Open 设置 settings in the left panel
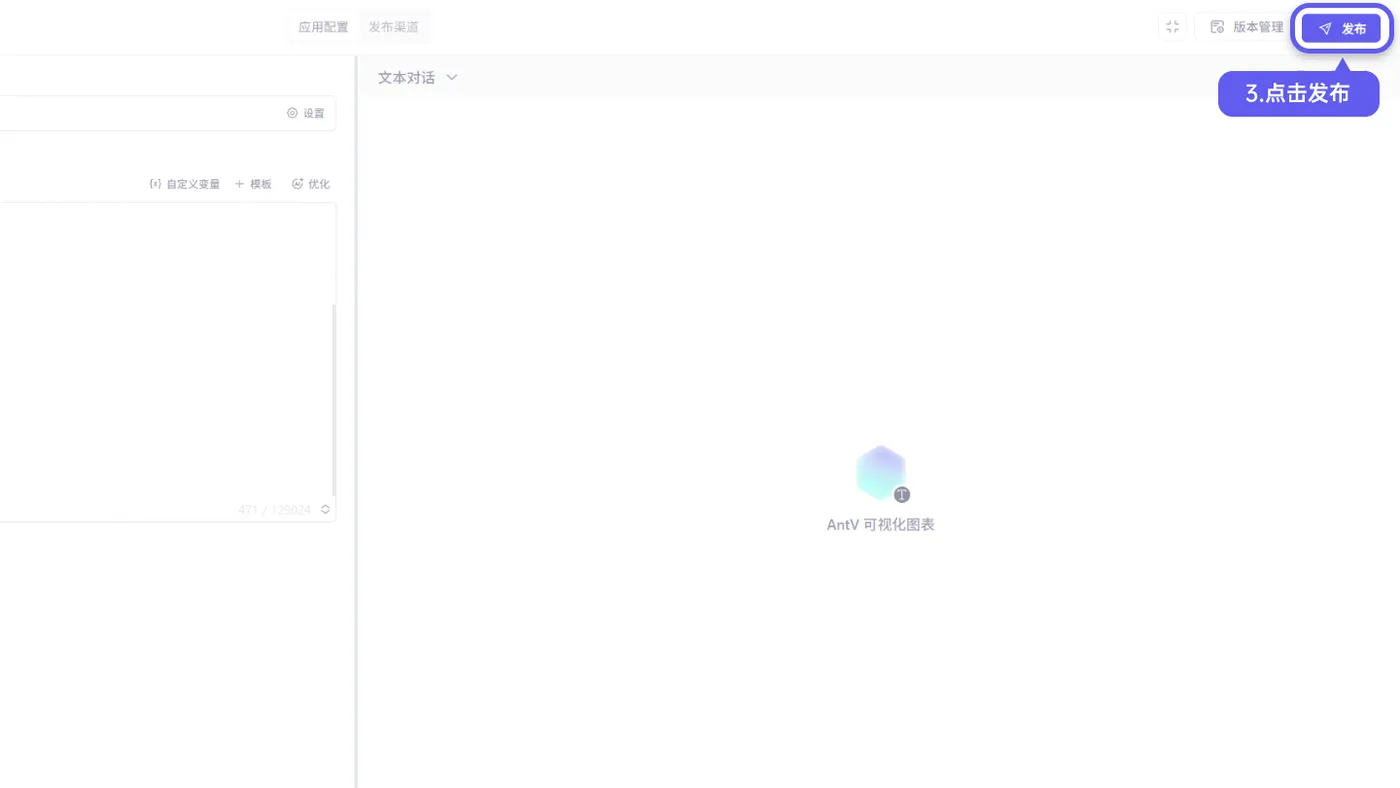 coord(306,113)
